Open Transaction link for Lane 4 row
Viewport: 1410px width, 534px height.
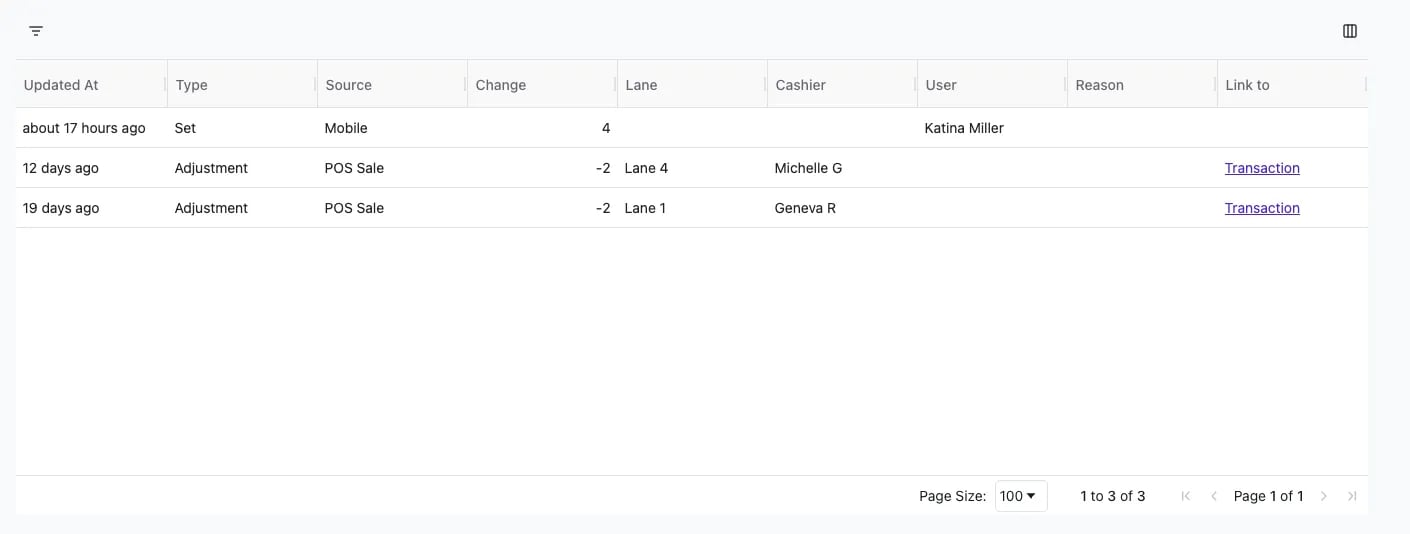(x=1262, y=168)
